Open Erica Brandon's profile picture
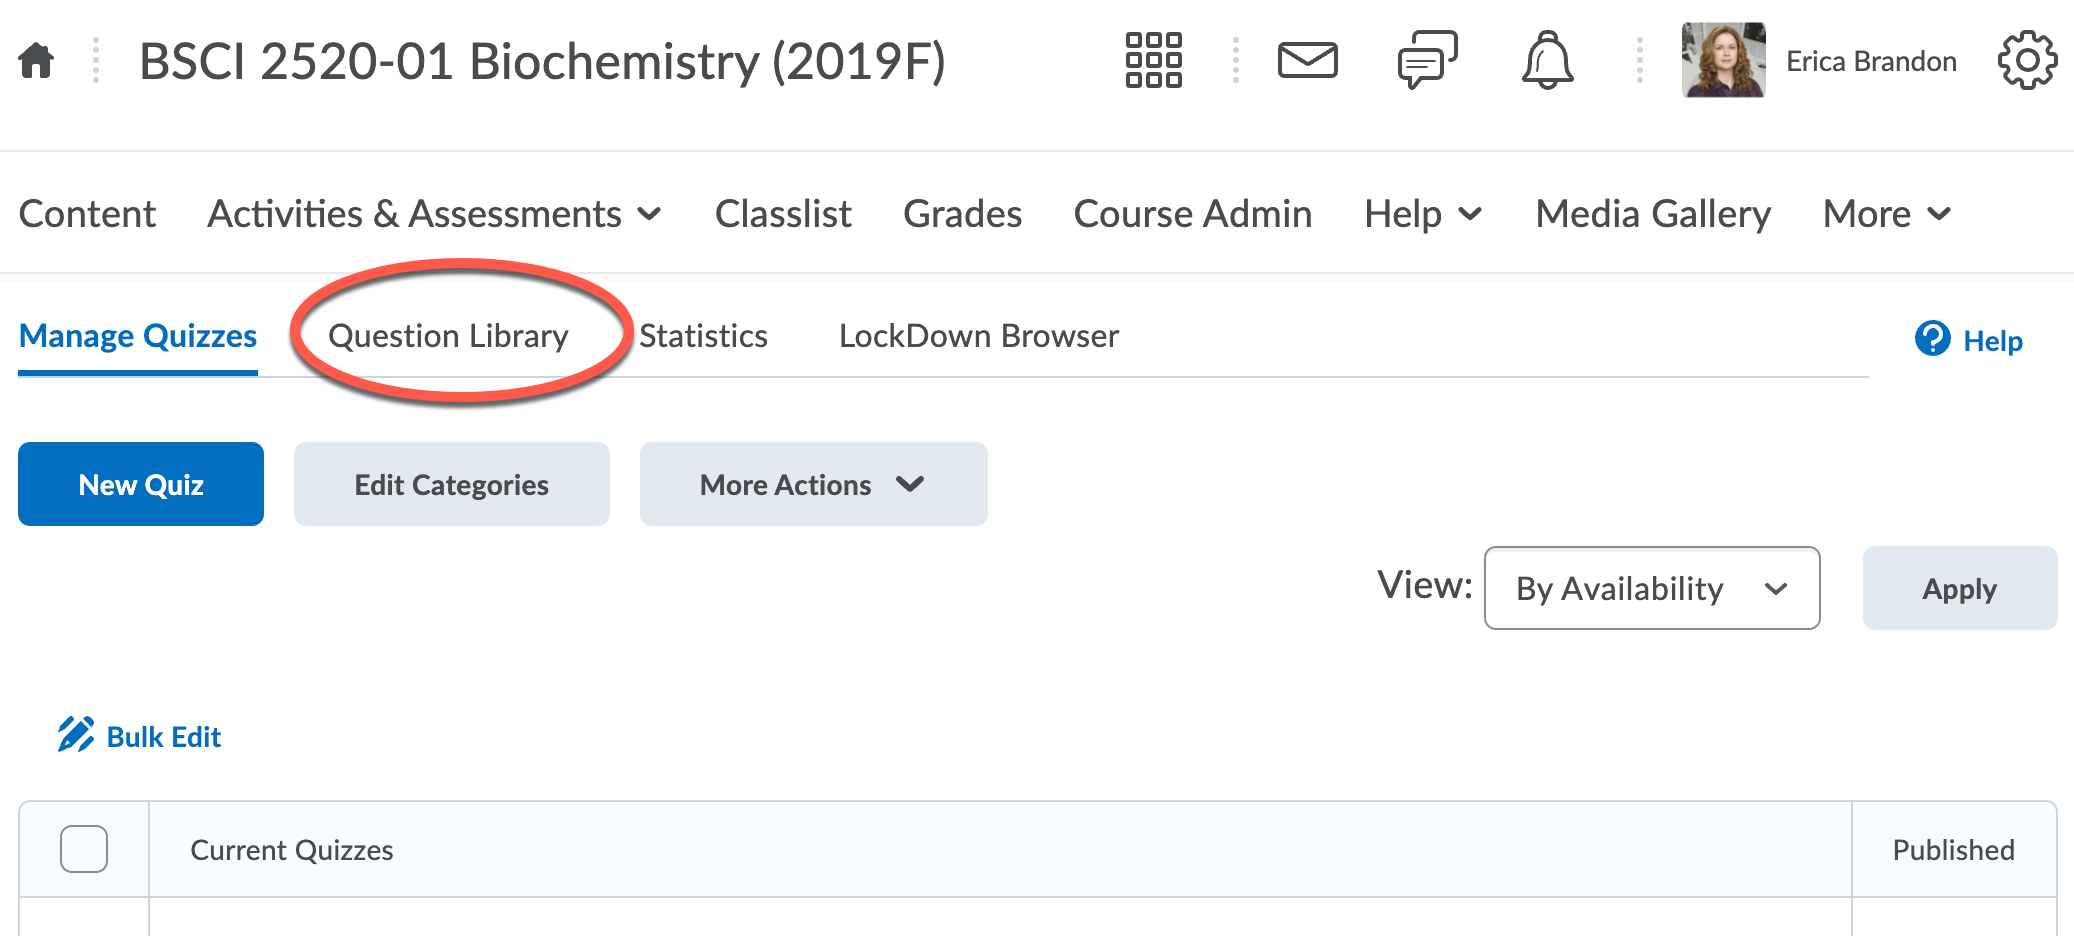The height and width of the screenshot is (936, 2074). pyautogui.click(x=1723, y=61)
